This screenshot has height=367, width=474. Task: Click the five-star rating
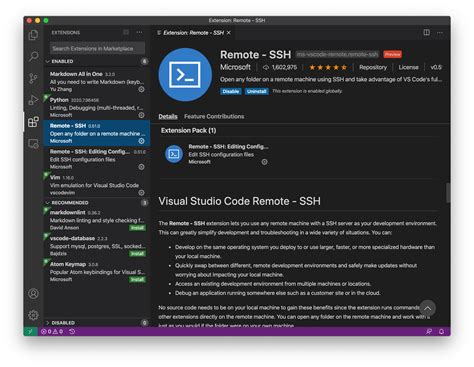point(328,67)
